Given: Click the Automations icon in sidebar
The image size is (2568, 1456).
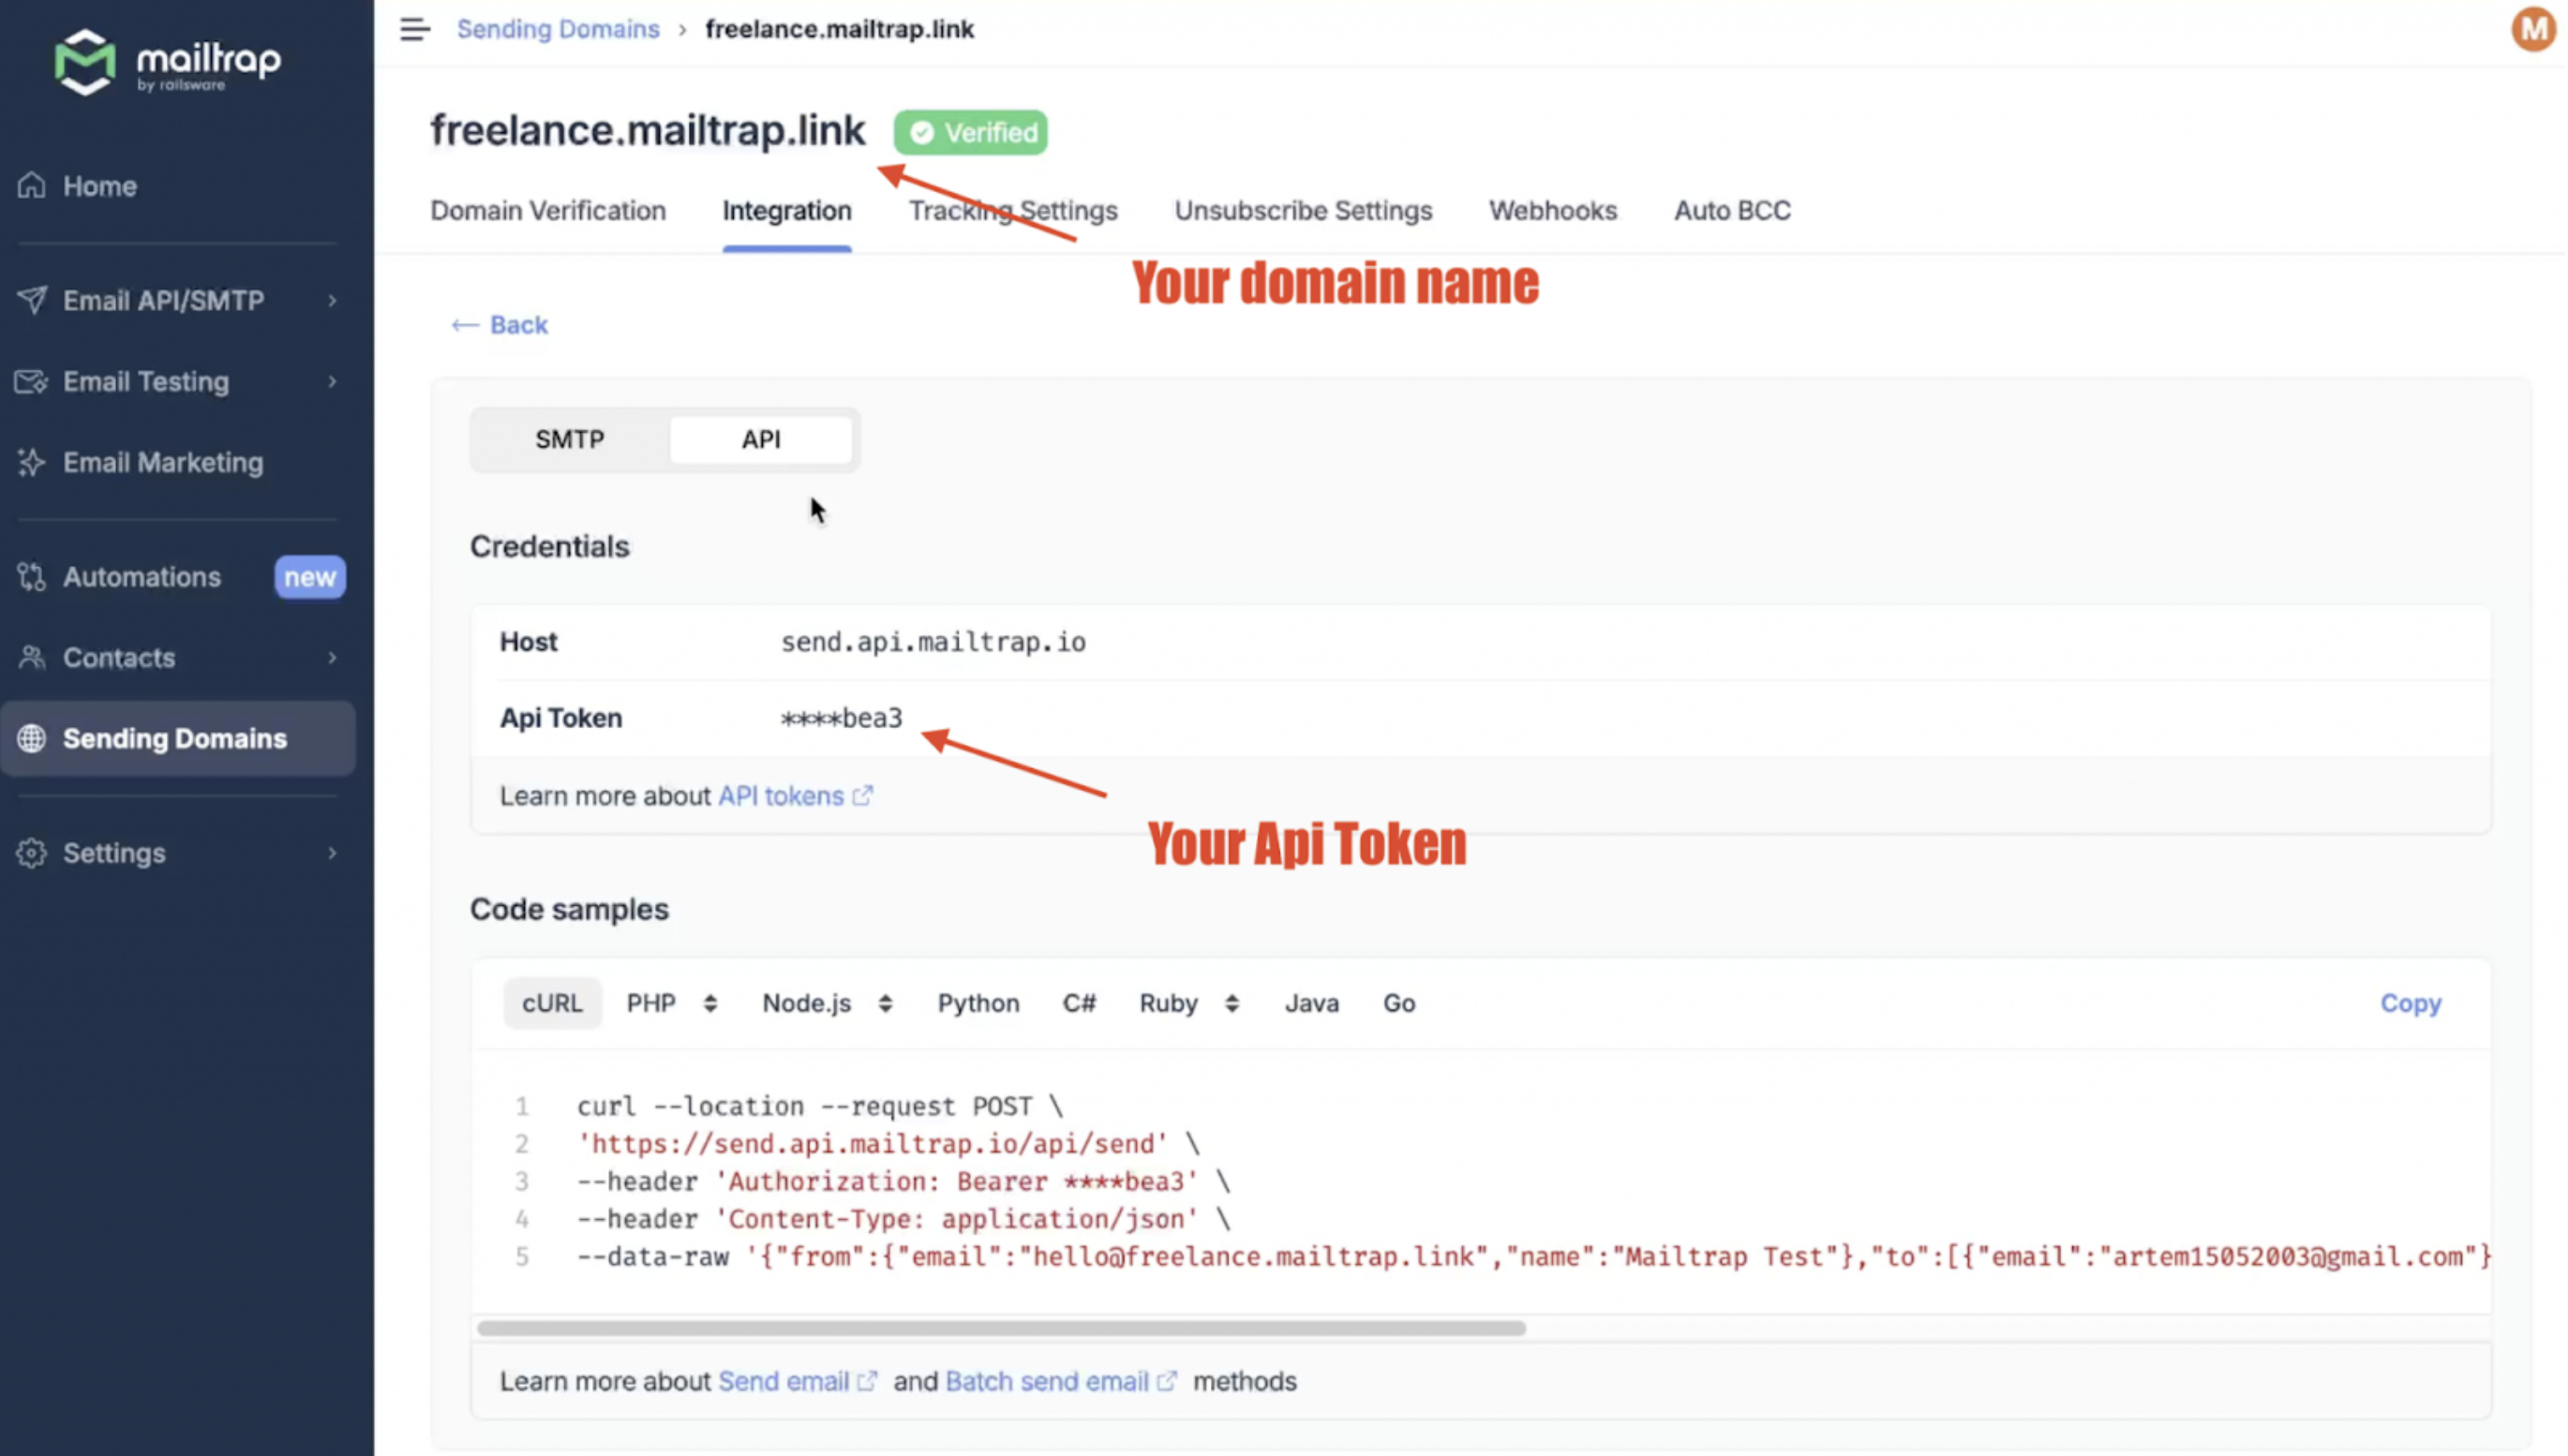Looking at the screenshot, I should coord(32,577).
